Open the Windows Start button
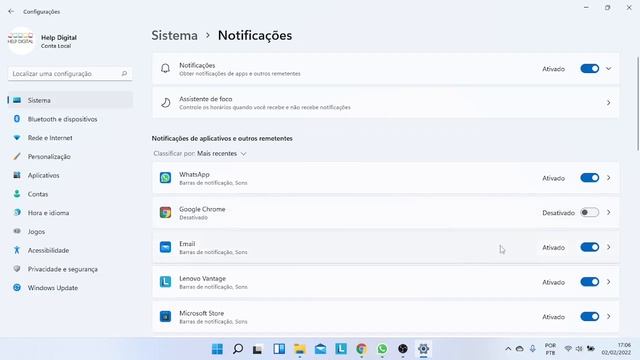This screenshot has width=640, height=360. pos(217,349)
